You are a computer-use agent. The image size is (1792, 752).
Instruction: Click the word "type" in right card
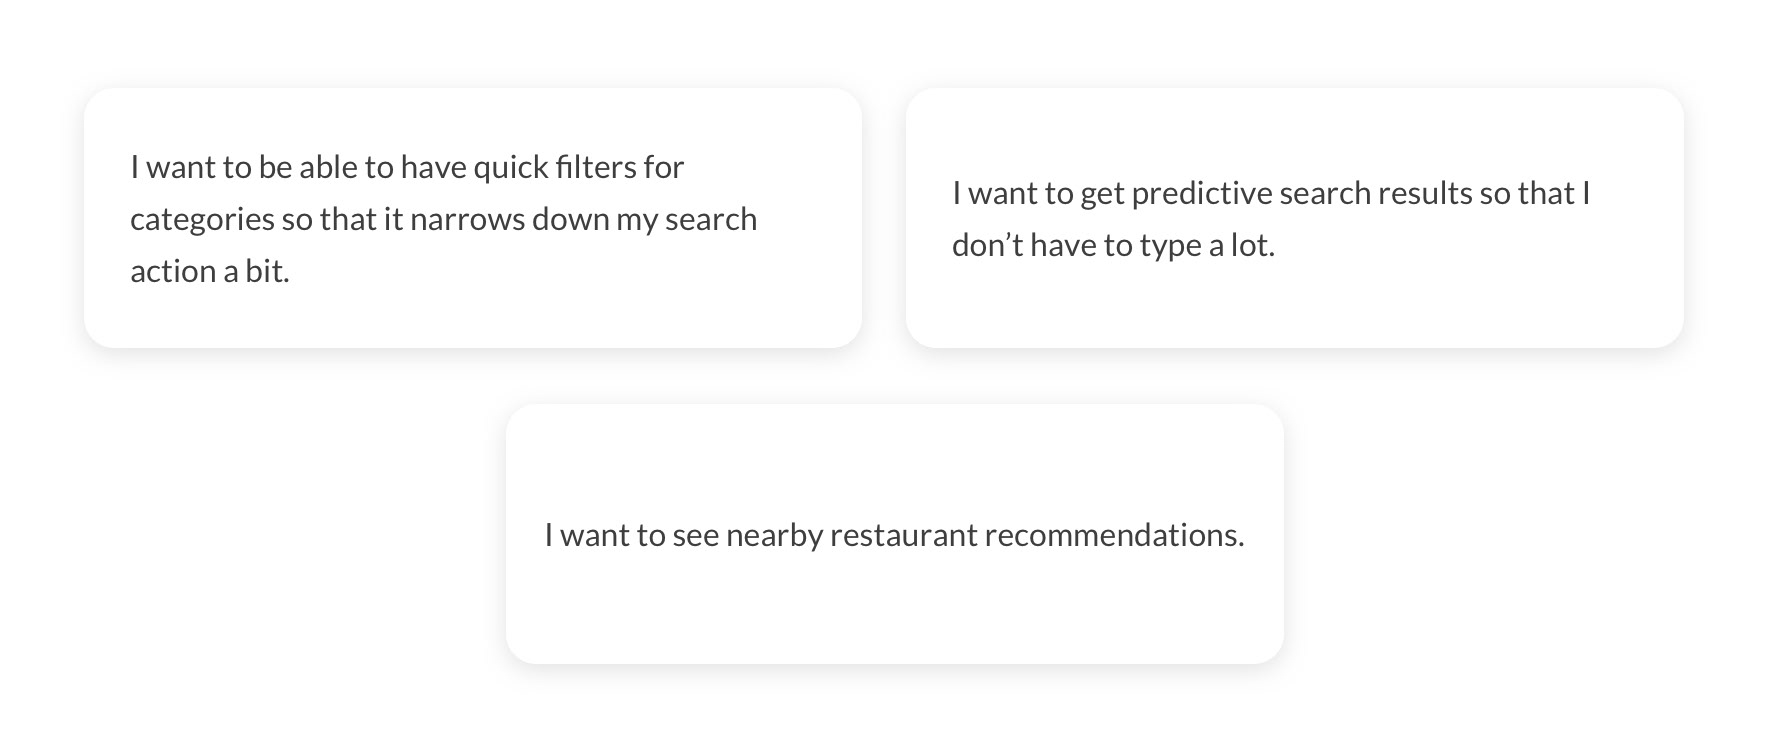click(1170, 246)
